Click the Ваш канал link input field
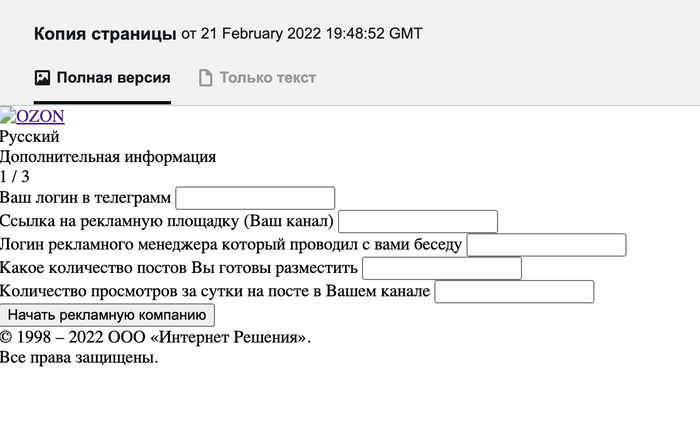The image size is (700, 423). coord(418,221)
